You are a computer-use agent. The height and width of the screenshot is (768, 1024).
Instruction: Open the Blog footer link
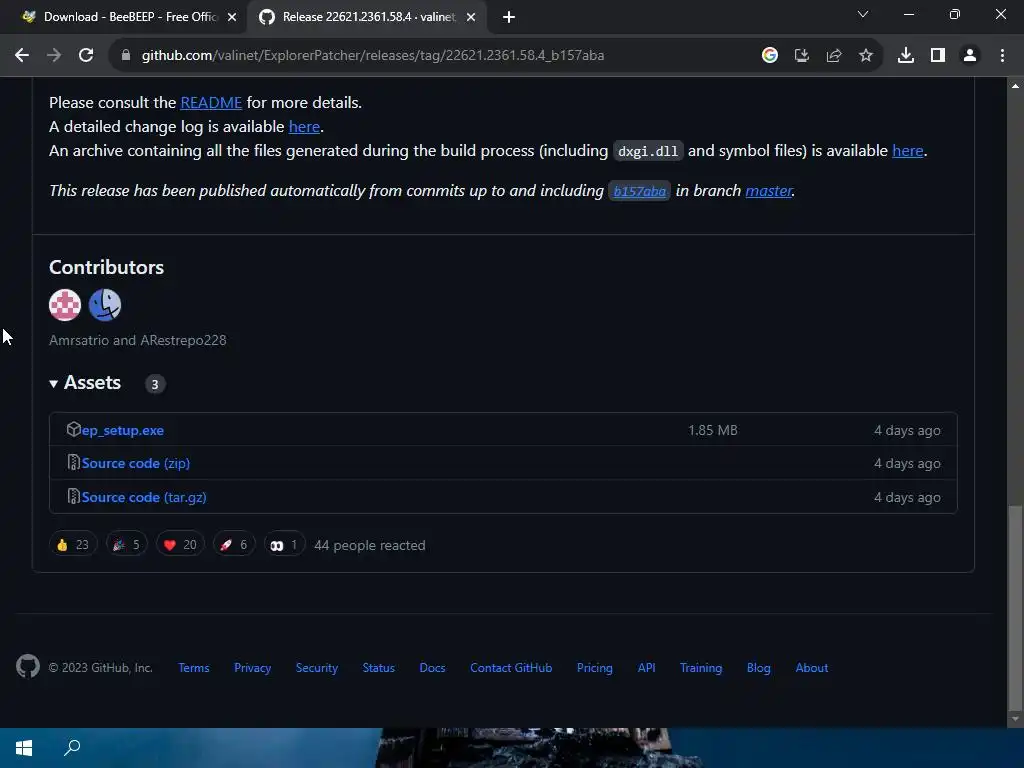[759, 668]
